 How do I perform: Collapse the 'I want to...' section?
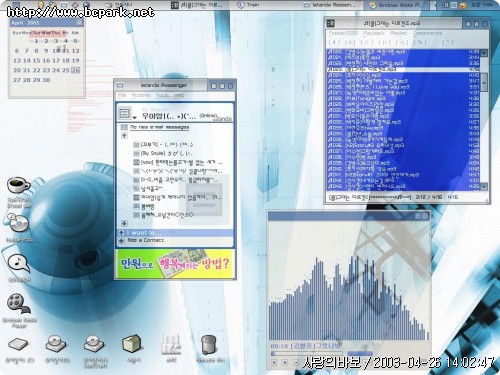pyautogui.click(x=121, y=233)
